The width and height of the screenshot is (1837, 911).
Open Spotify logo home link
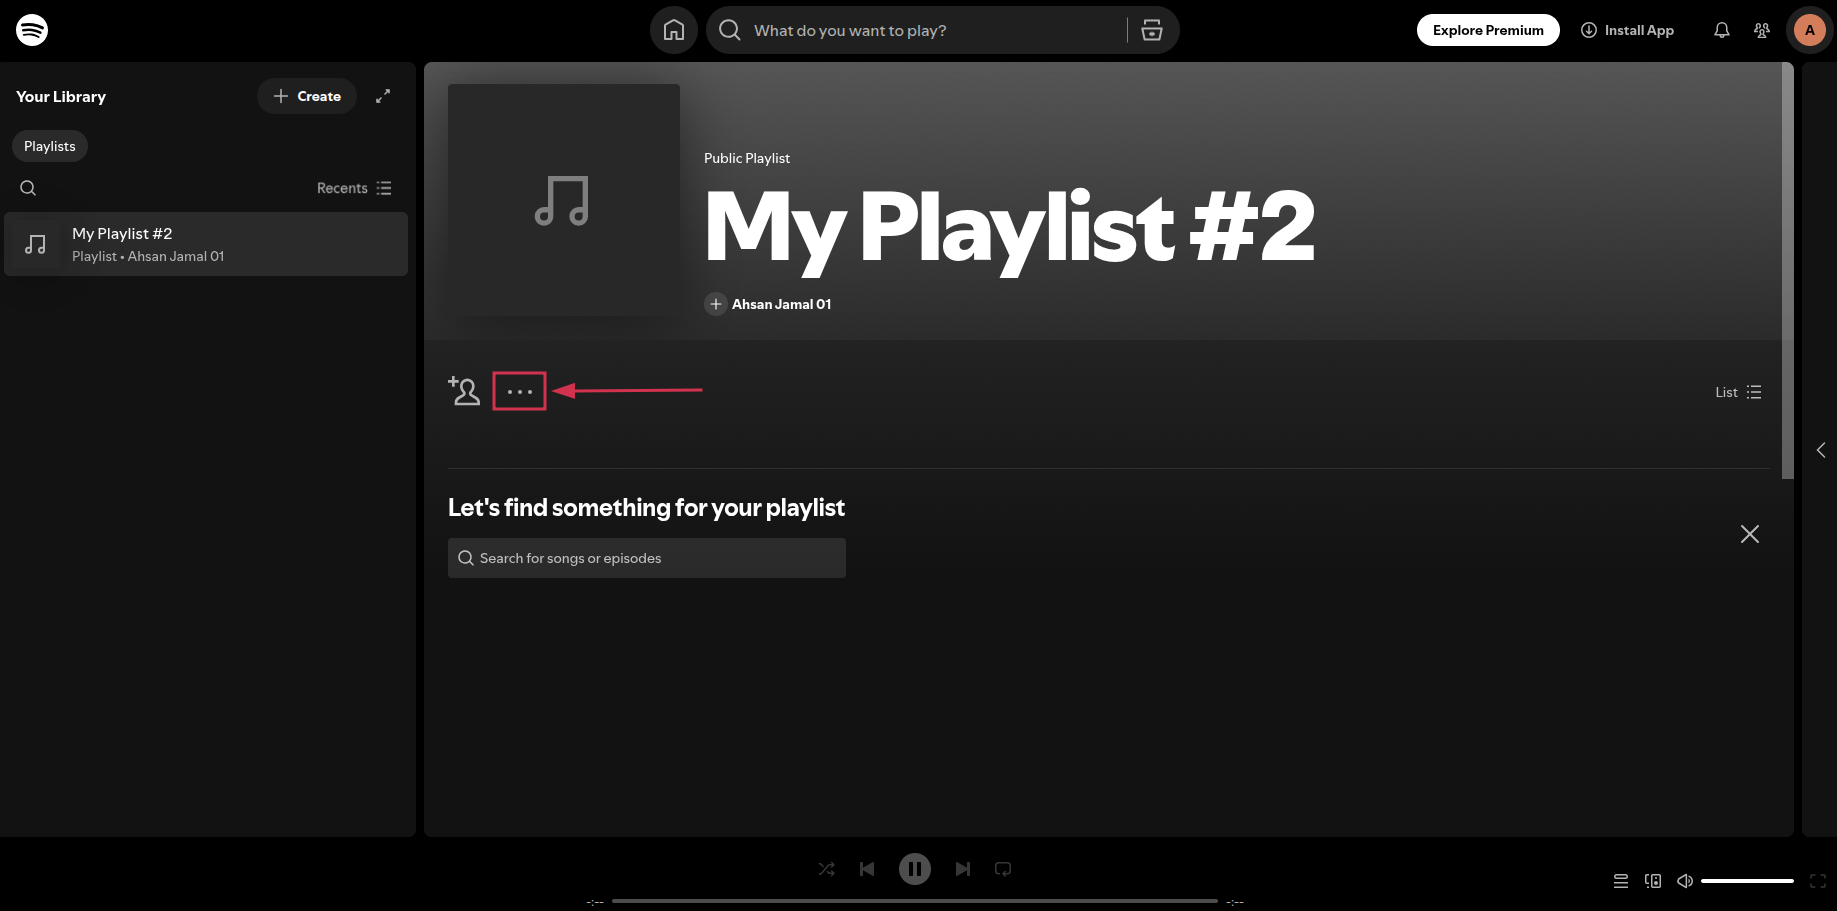coord(32,30)
